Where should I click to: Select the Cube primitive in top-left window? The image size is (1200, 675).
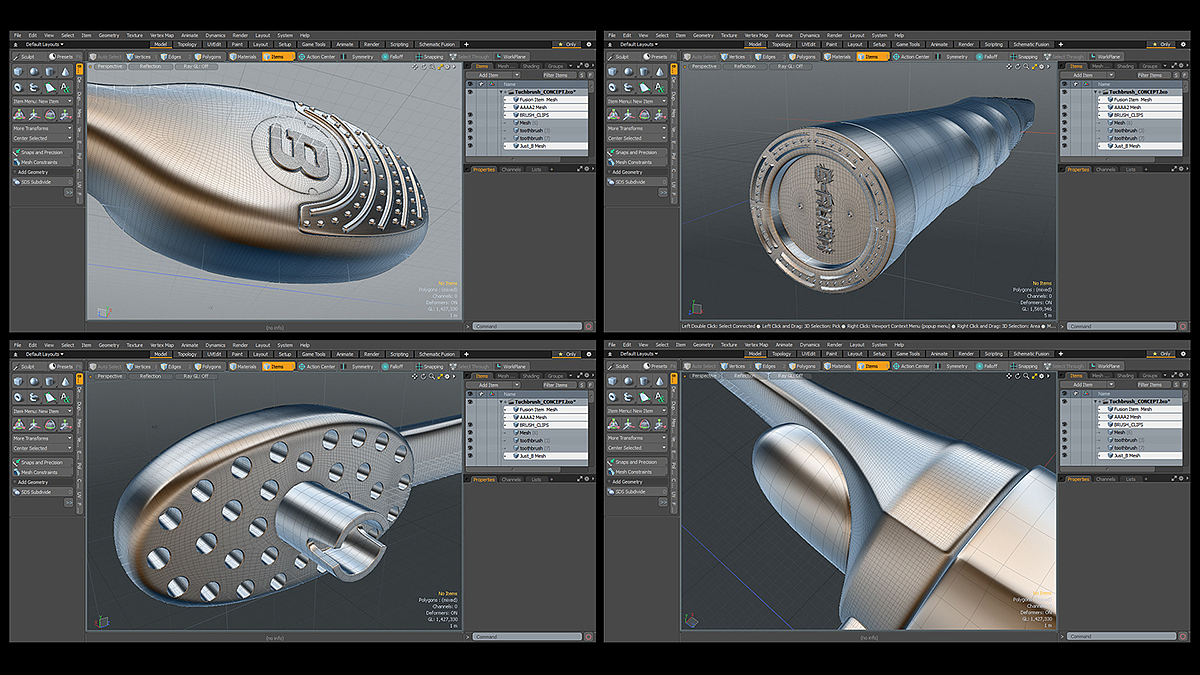pyautogui.click(x=18, y=72)
